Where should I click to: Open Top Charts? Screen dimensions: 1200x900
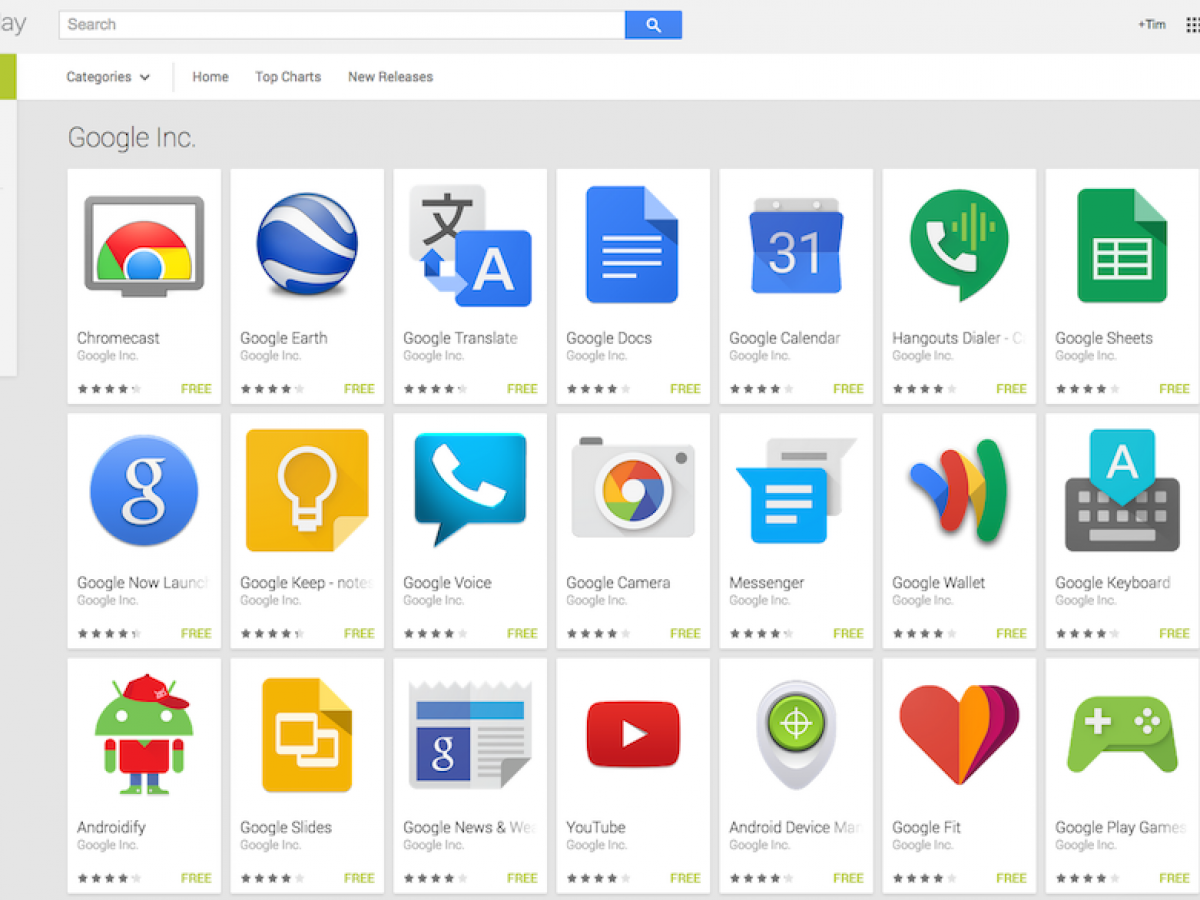[x=288, y=77]
